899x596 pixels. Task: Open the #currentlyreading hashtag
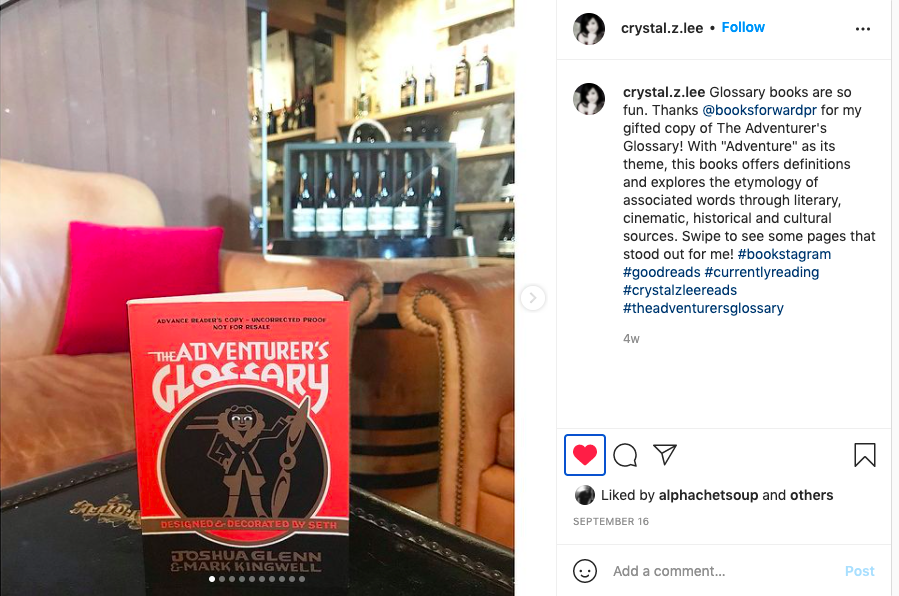(x=761, y=272)
